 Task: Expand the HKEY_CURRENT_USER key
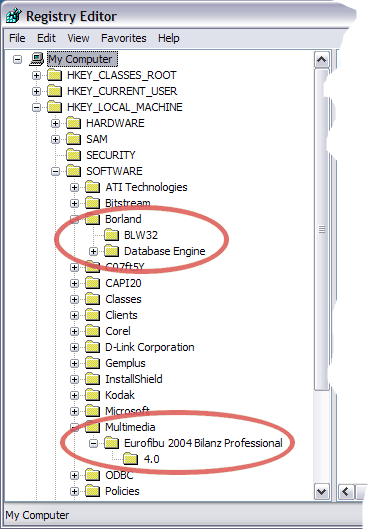(36, 91)
